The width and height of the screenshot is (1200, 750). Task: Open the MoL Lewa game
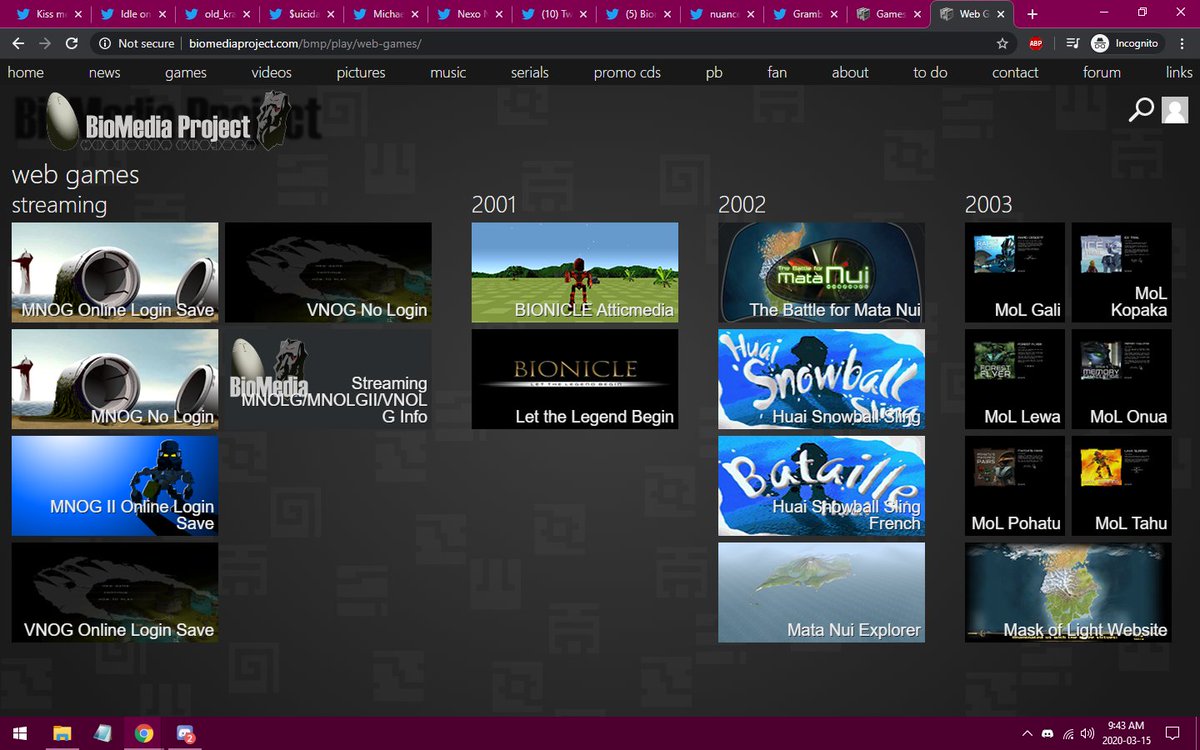[1015, 379]
